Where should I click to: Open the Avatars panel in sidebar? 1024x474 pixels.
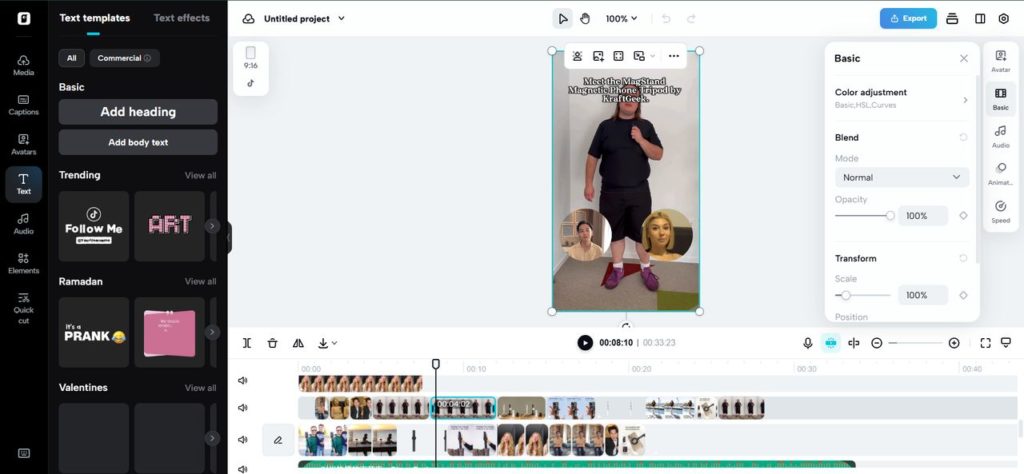(23, 144)
